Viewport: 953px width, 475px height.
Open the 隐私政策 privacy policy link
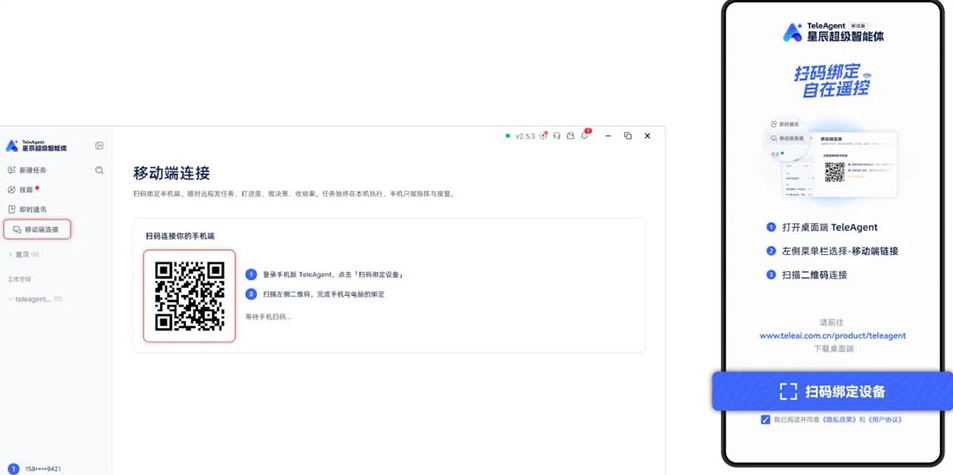click(x=838, y=420)
